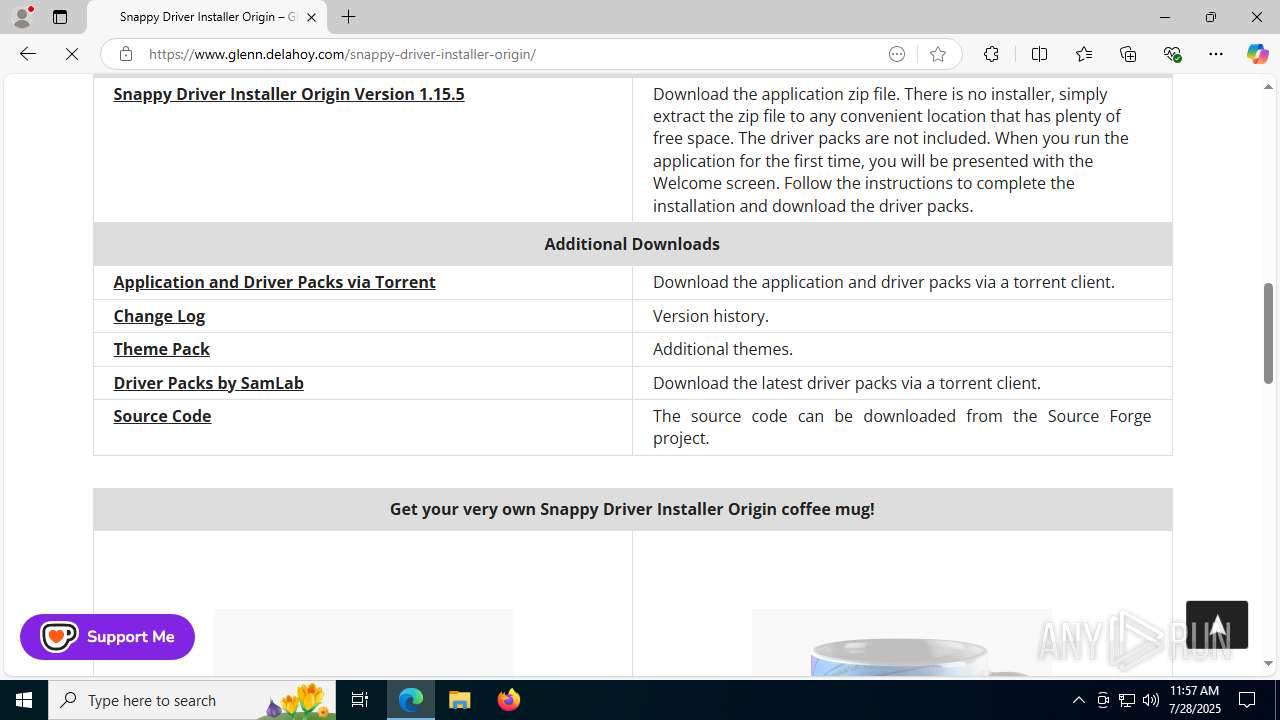Open the Change Log link

click(159, 316)
